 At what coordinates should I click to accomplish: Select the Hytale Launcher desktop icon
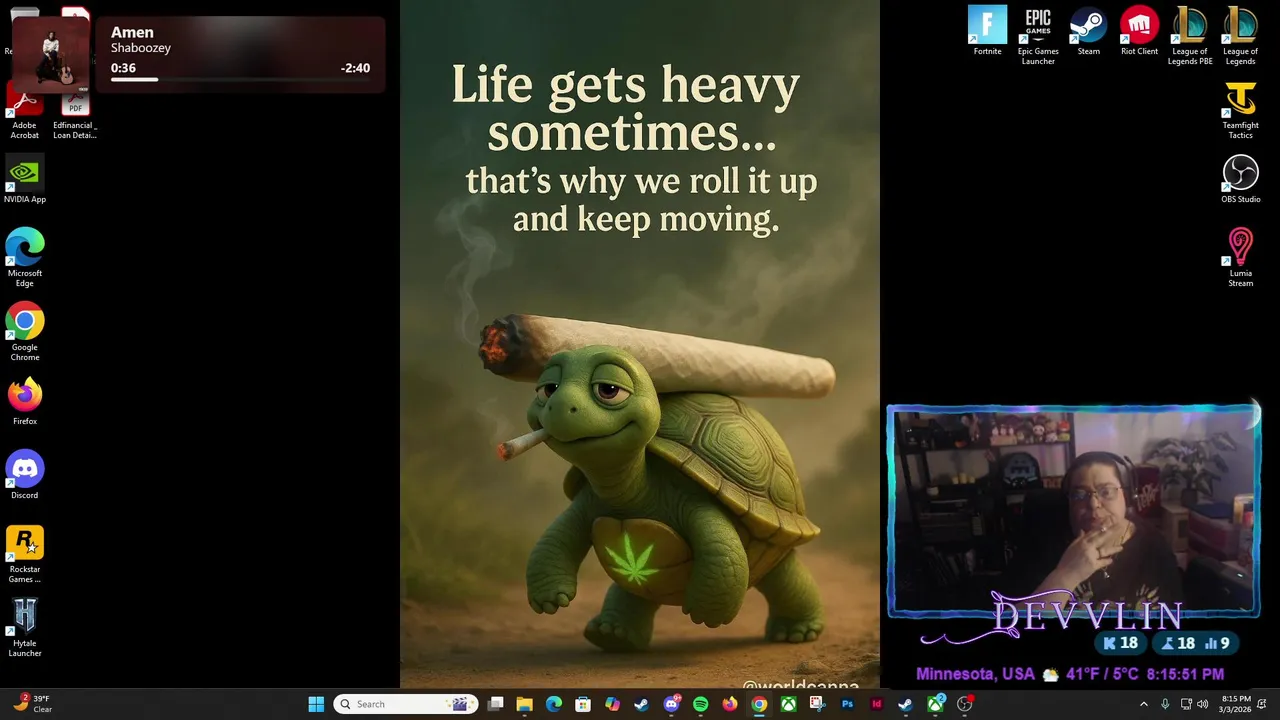25,628
